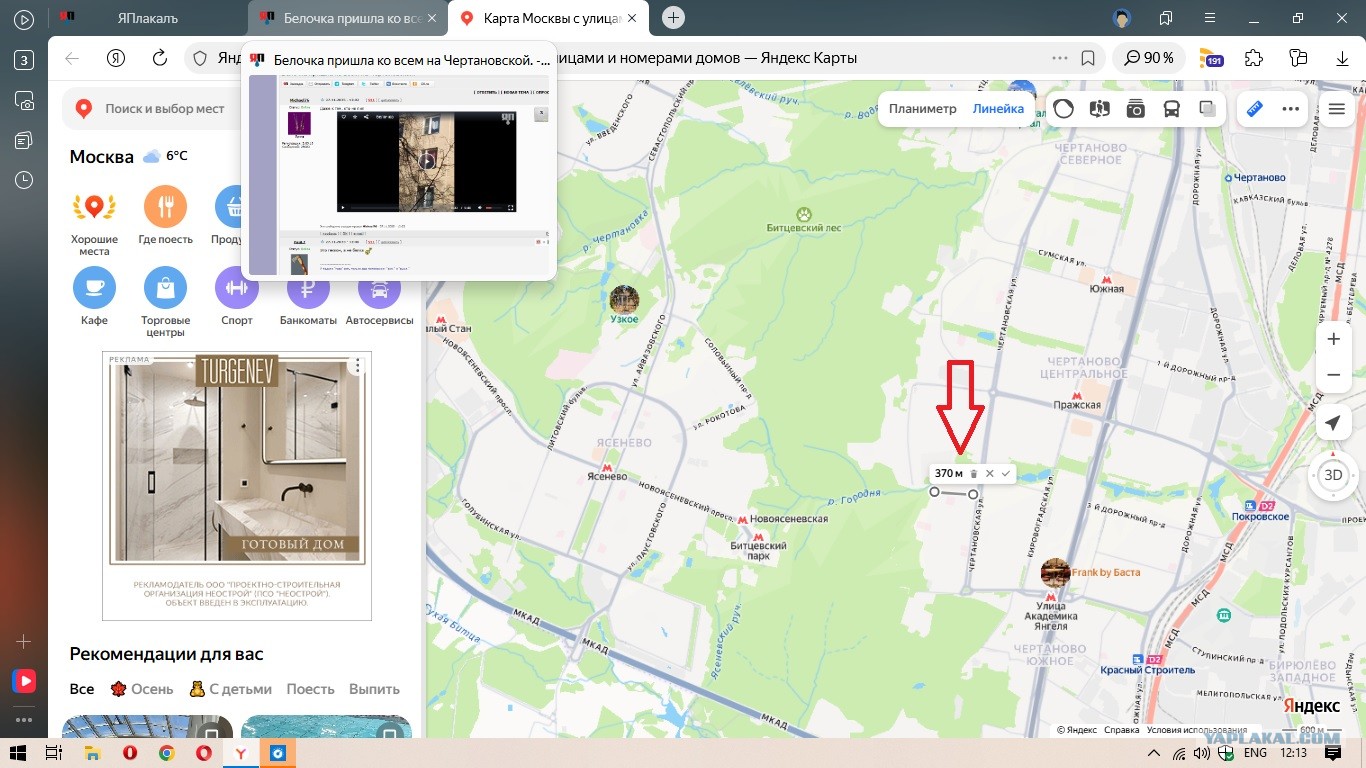The image size is (1366, 768).
Task: Switch to the 'Планиметр' measuring mode
Action: (923, 109)
